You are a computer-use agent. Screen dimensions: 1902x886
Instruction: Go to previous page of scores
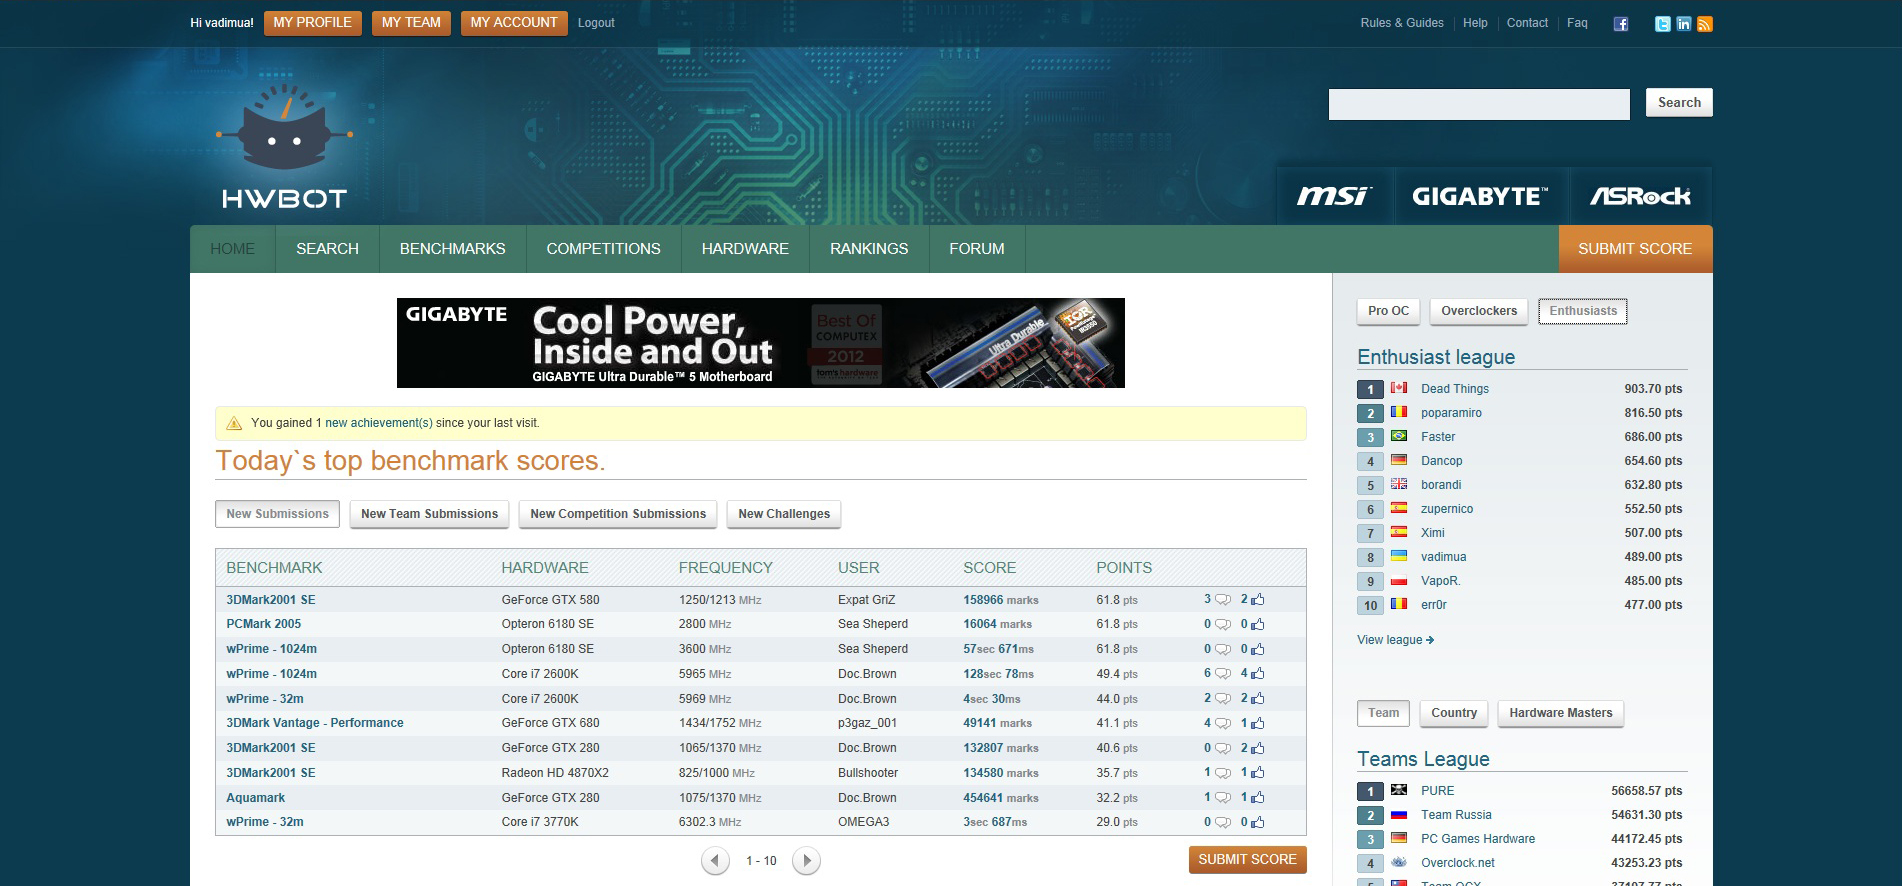(715, 860)
